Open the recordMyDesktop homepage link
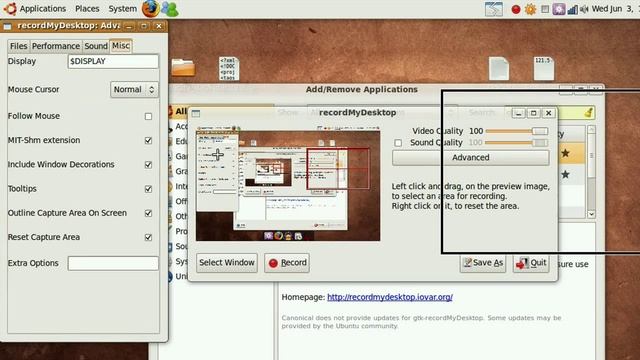Viewport: 640px width, 360px height. [x=390, y=297]
